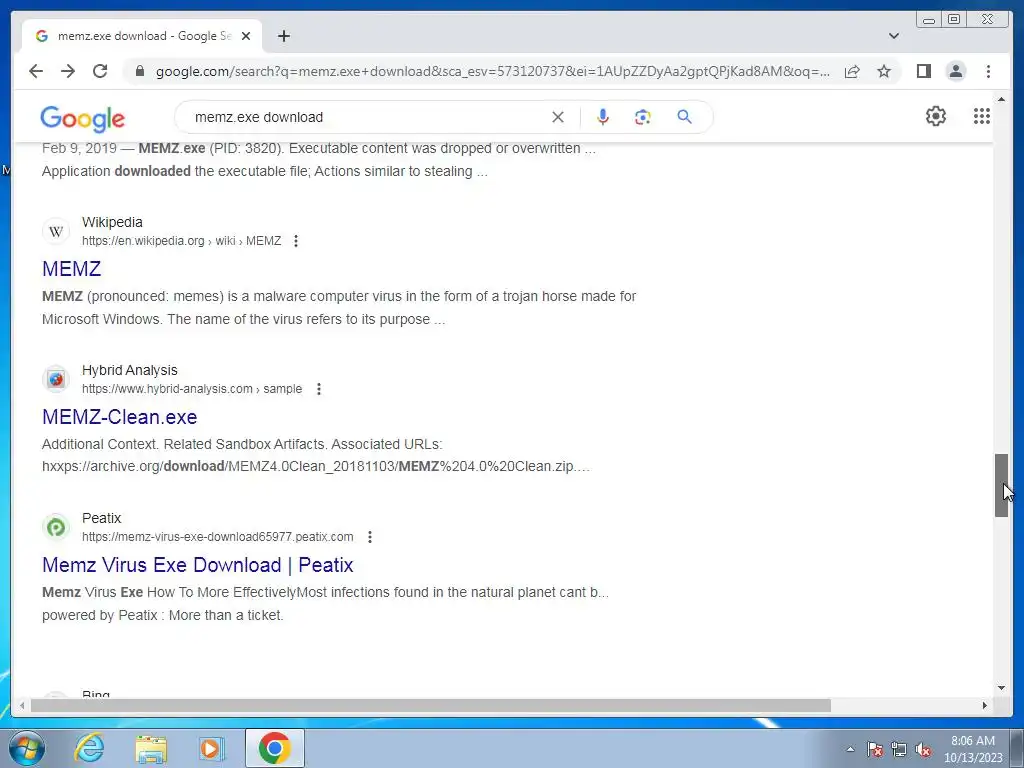Go back using Chrome's back arrow
Image resolution: width=1024 pixels, height=768 pixels.
tap(36, 71)
